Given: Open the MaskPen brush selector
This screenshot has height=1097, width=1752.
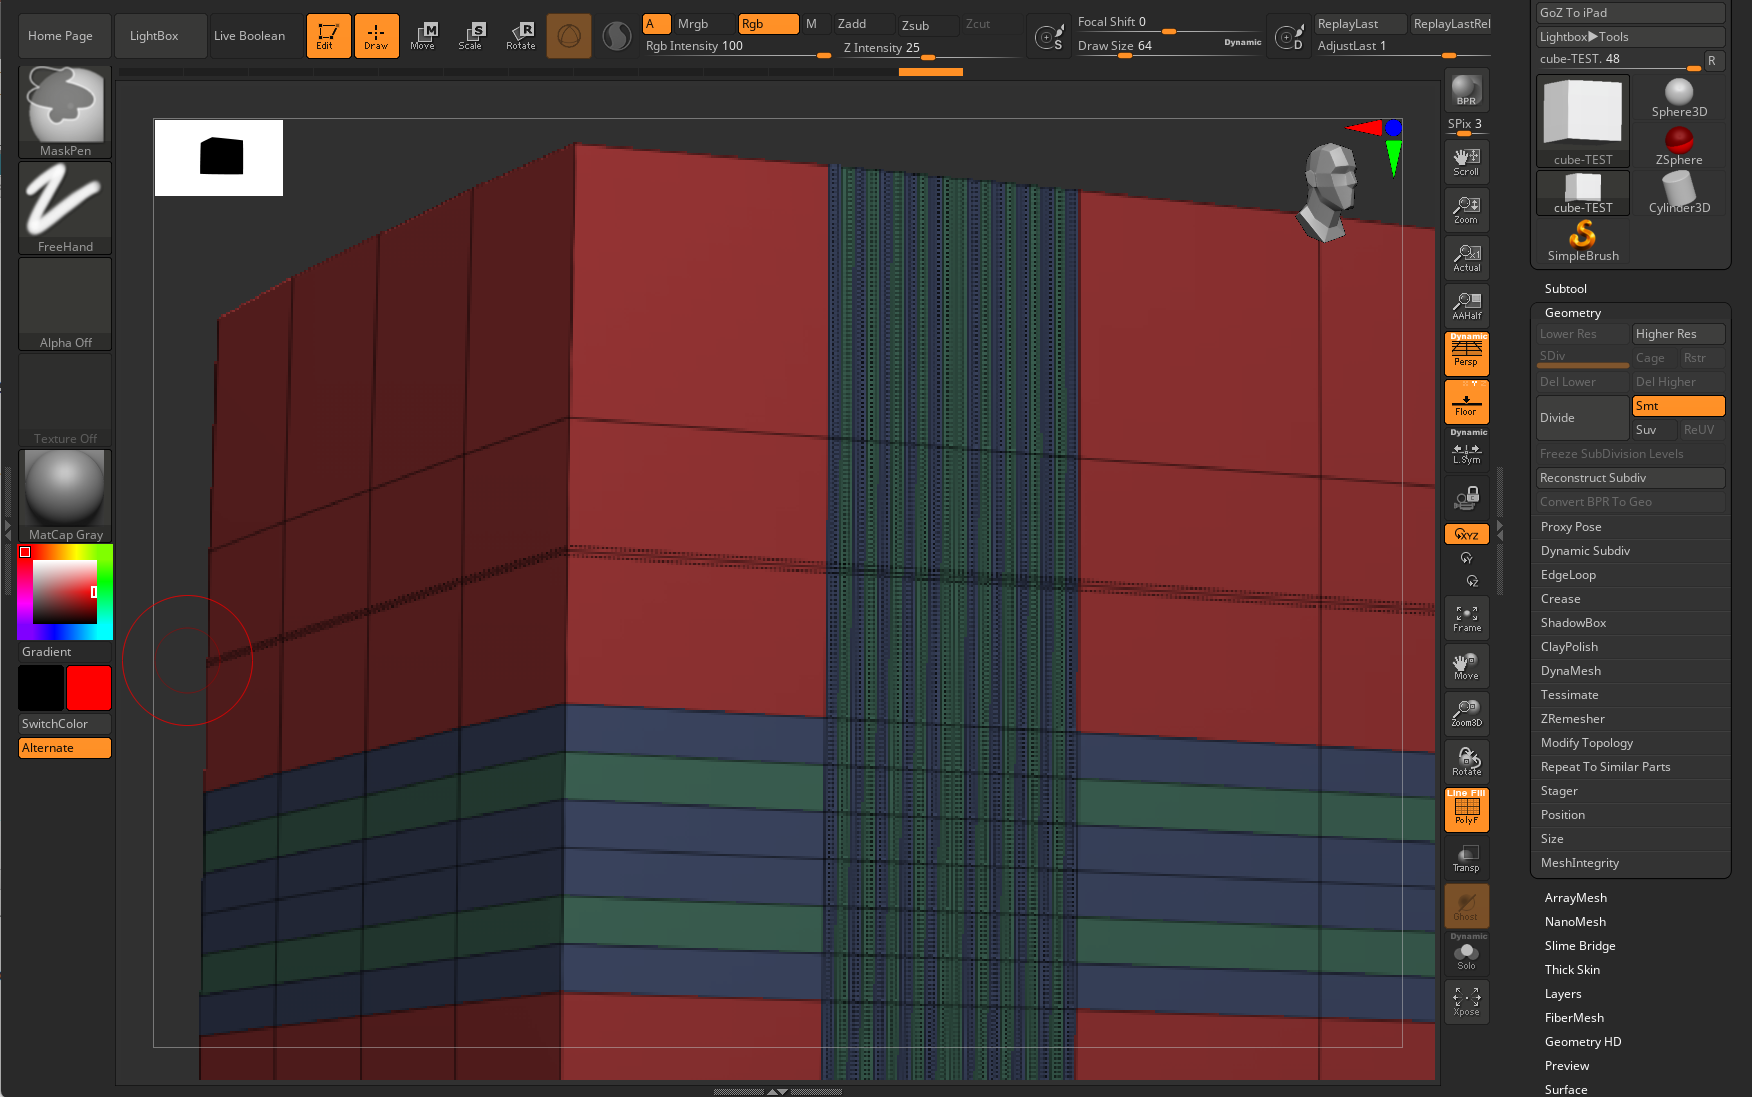Looking at the screenshot, I should pyautogui.click(x=65, y=111).
